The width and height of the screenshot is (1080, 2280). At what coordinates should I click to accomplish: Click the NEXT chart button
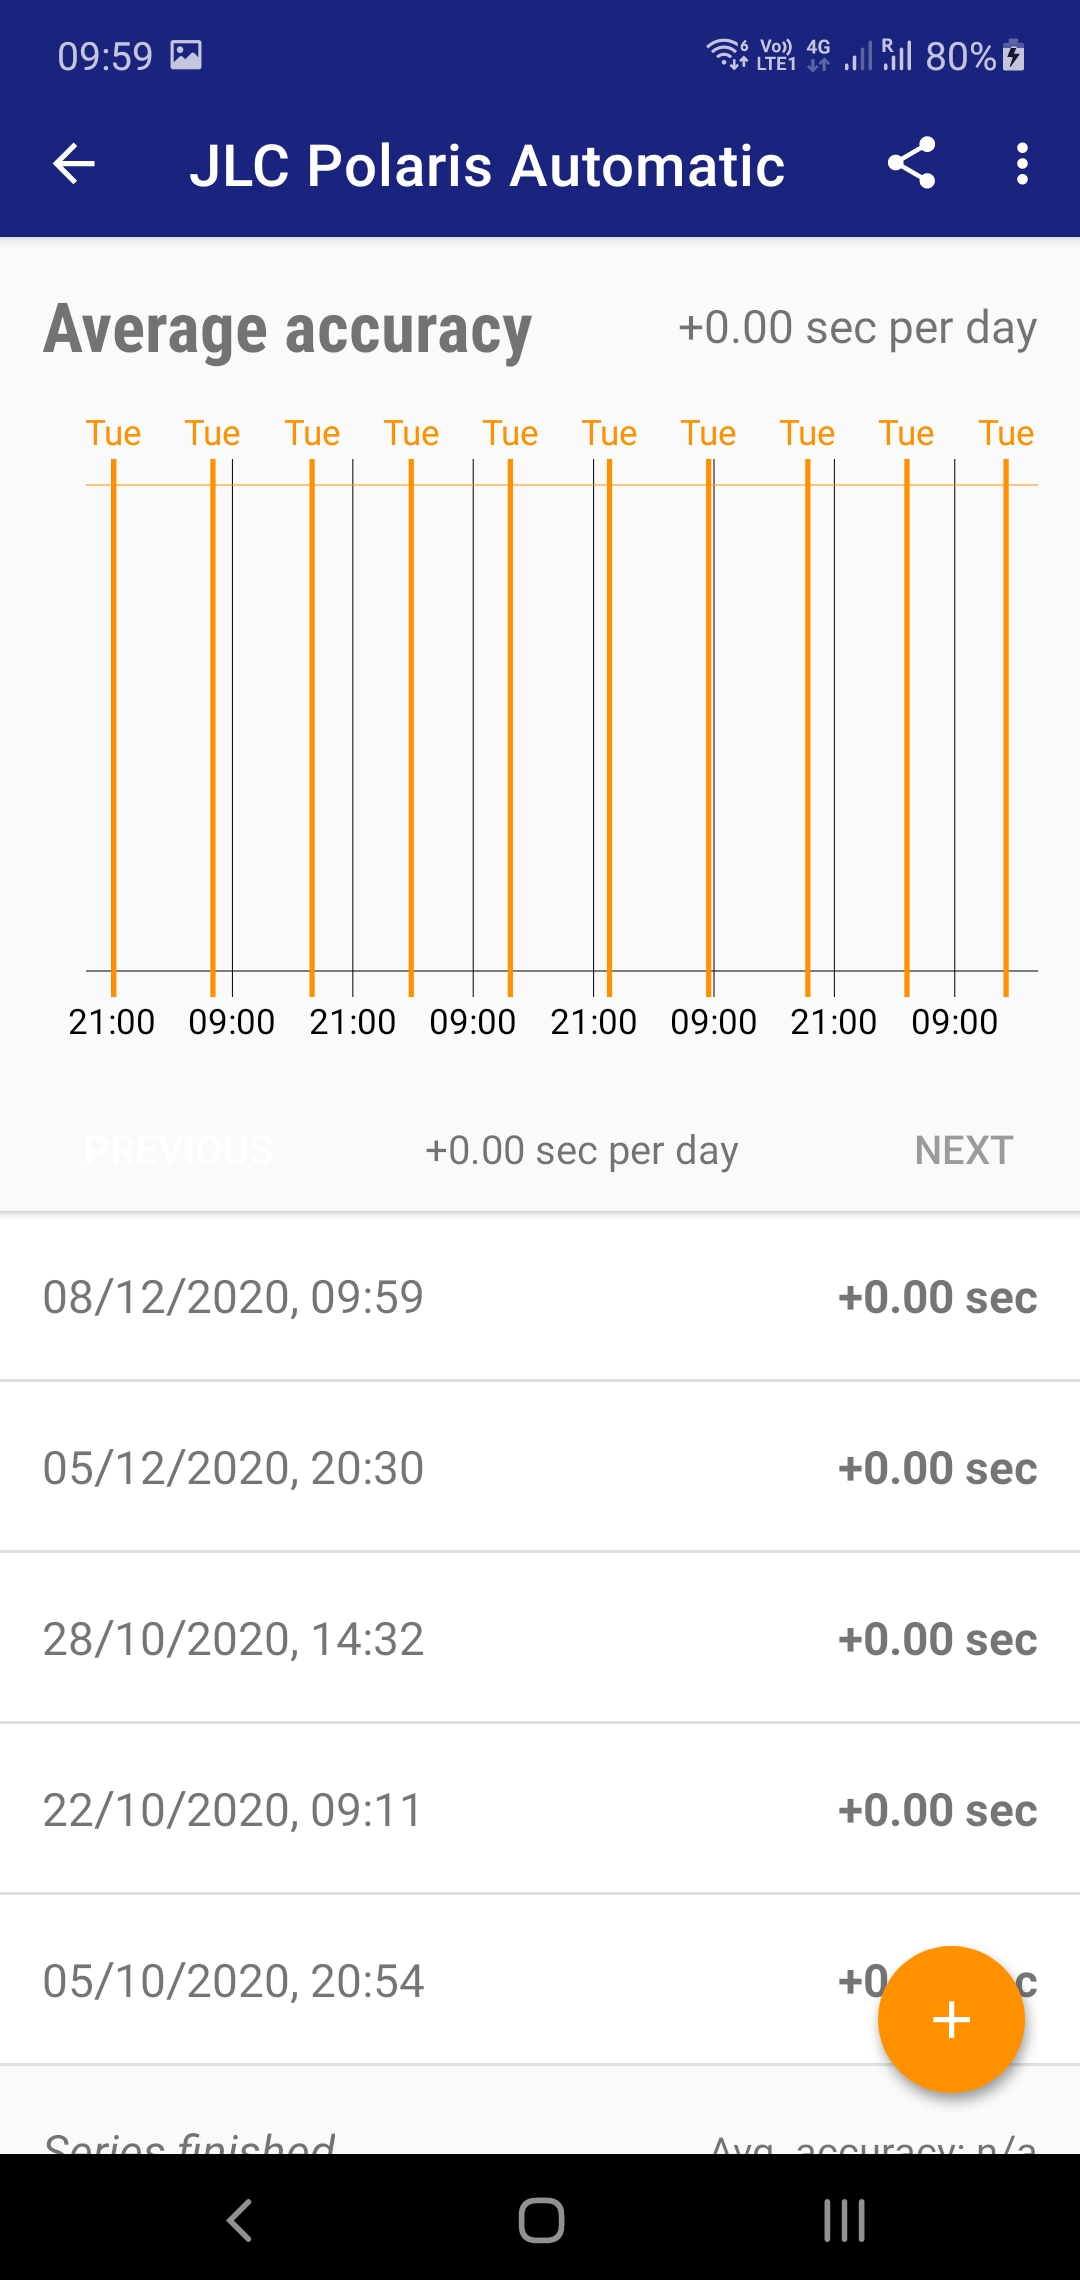964,1150
